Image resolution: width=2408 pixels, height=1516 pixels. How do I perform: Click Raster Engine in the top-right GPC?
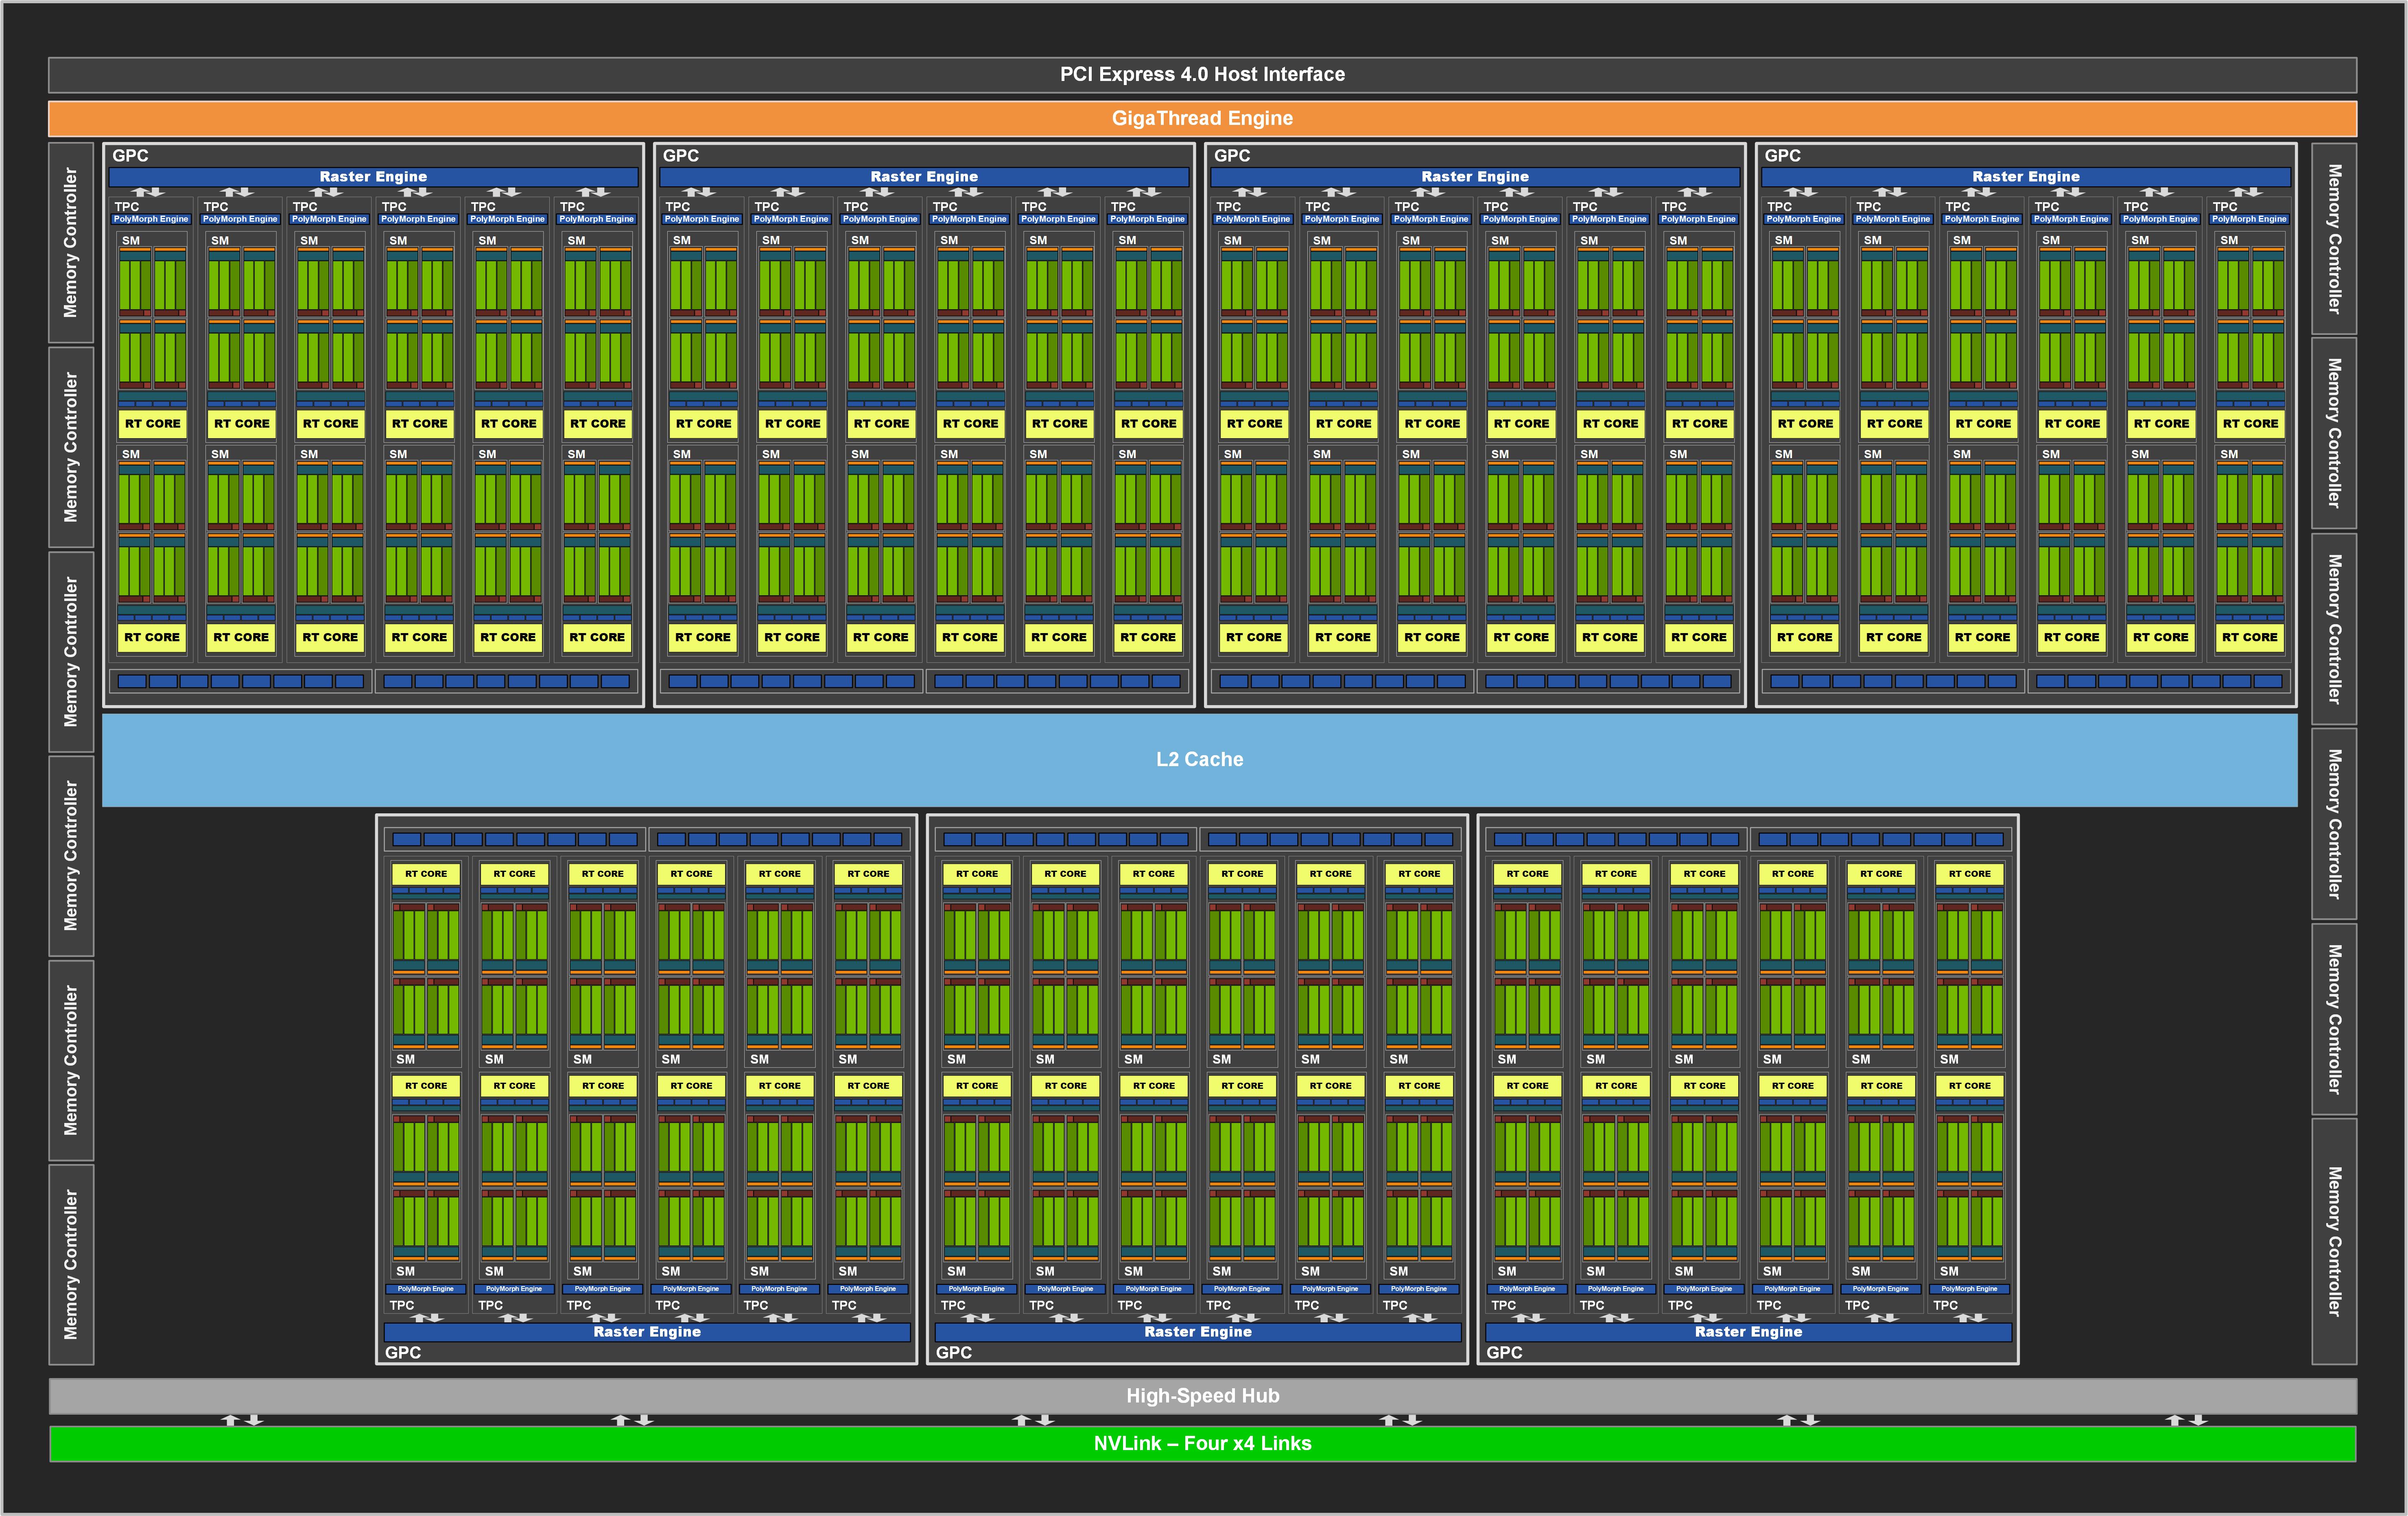point(2025,176)
